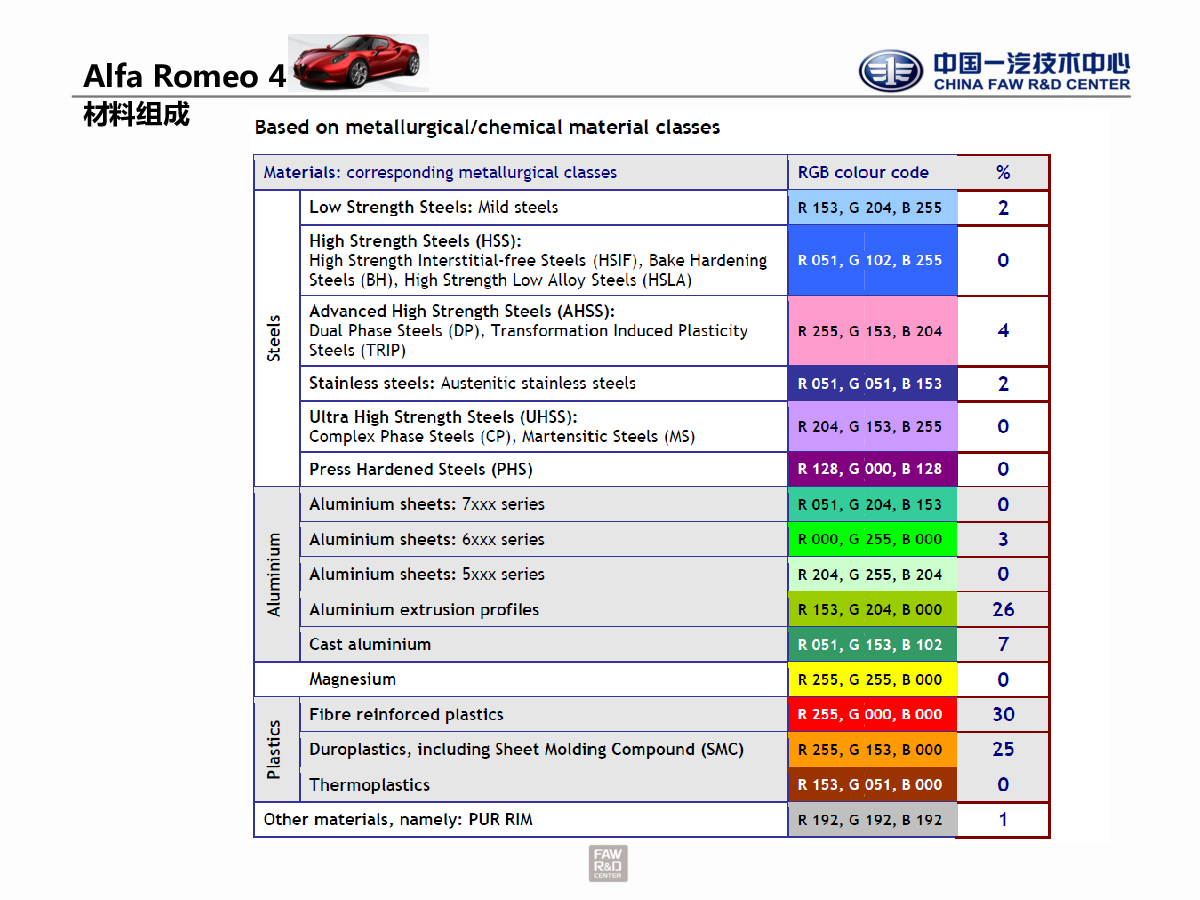This screenshot has height=900, width=1200.
Task: Select the vertical 'Plastics' group label
Action: 275,750
